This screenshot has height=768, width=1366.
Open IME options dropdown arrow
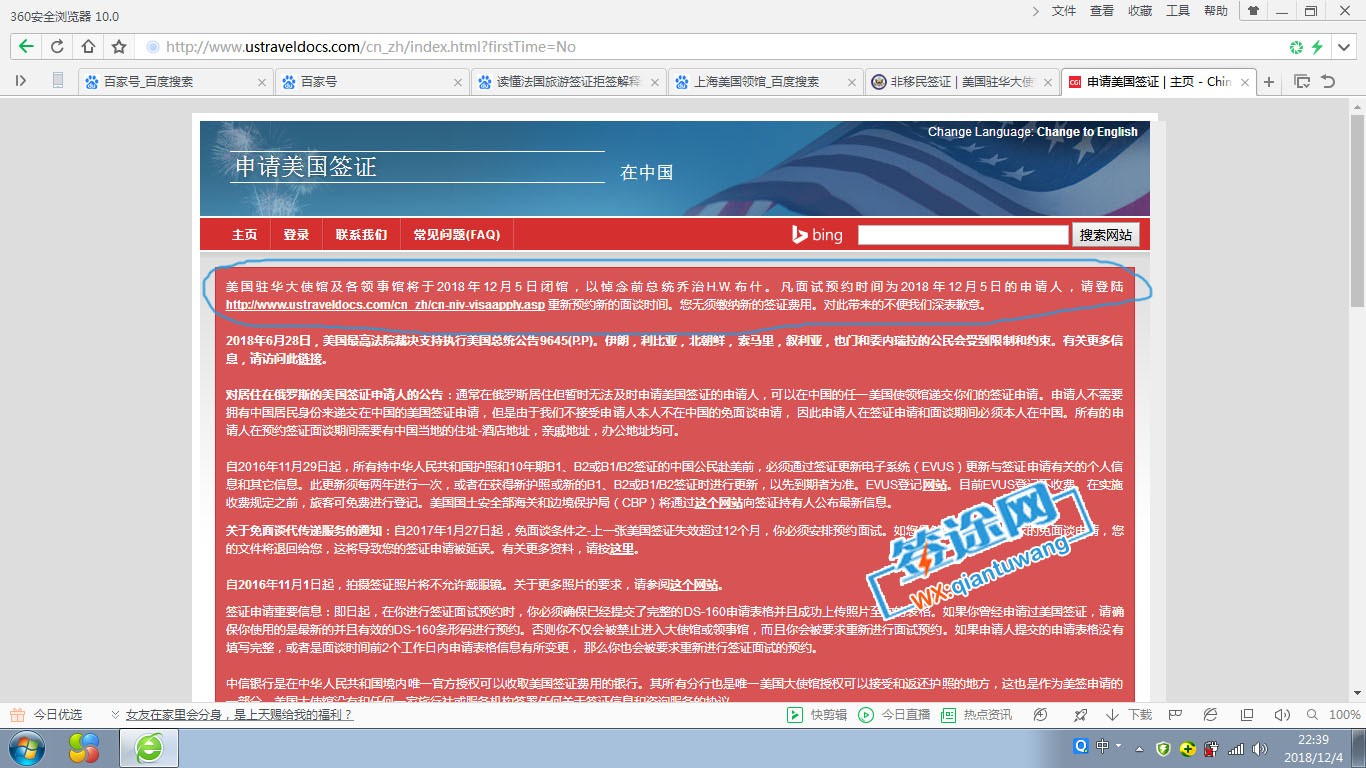click(x=1116, y=747)
